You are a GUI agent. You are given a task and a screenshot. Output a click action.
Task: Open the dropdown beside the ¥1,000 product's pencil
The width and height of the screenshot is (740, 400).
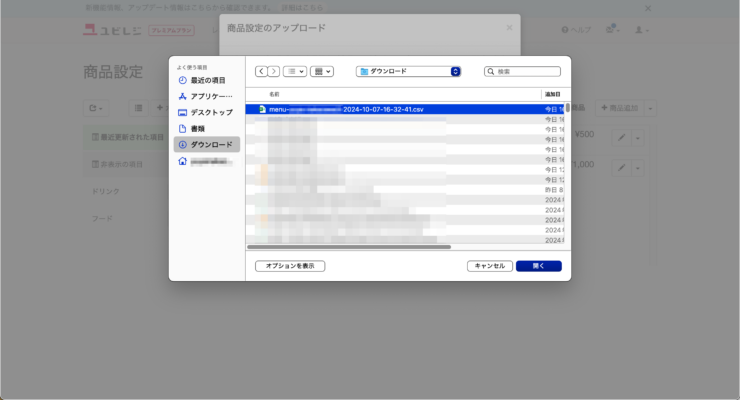tap(638, 167)
